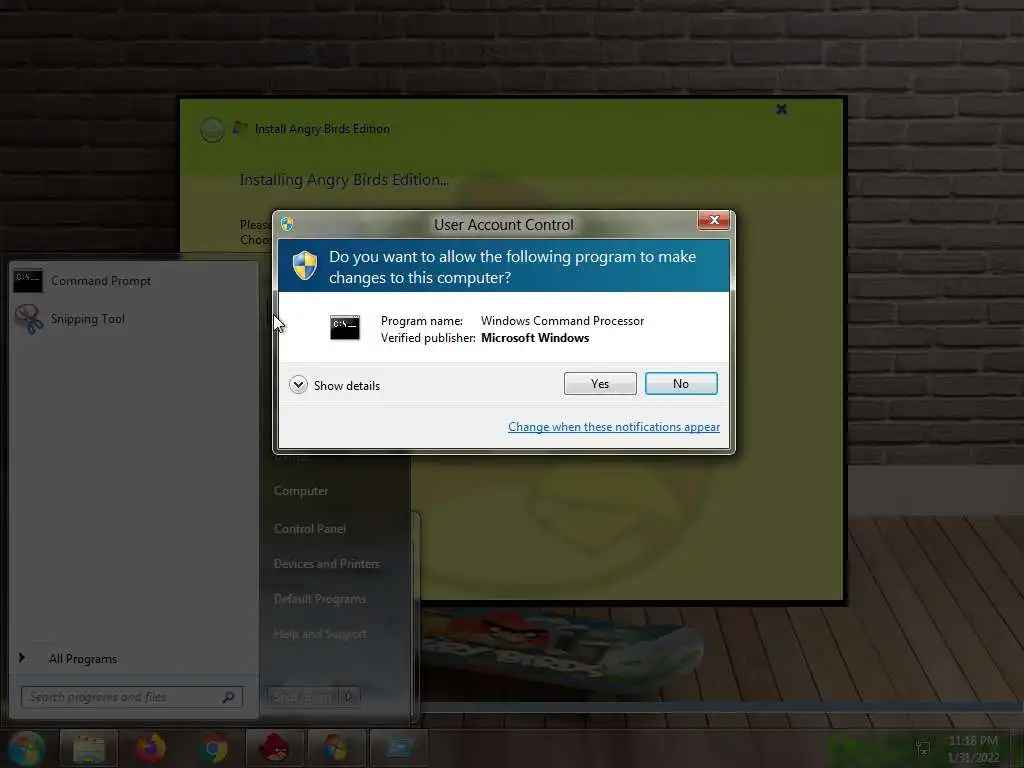Click the Windows Start orb
This screenshot has height=768, width=1024.
(x=26, y=748)
